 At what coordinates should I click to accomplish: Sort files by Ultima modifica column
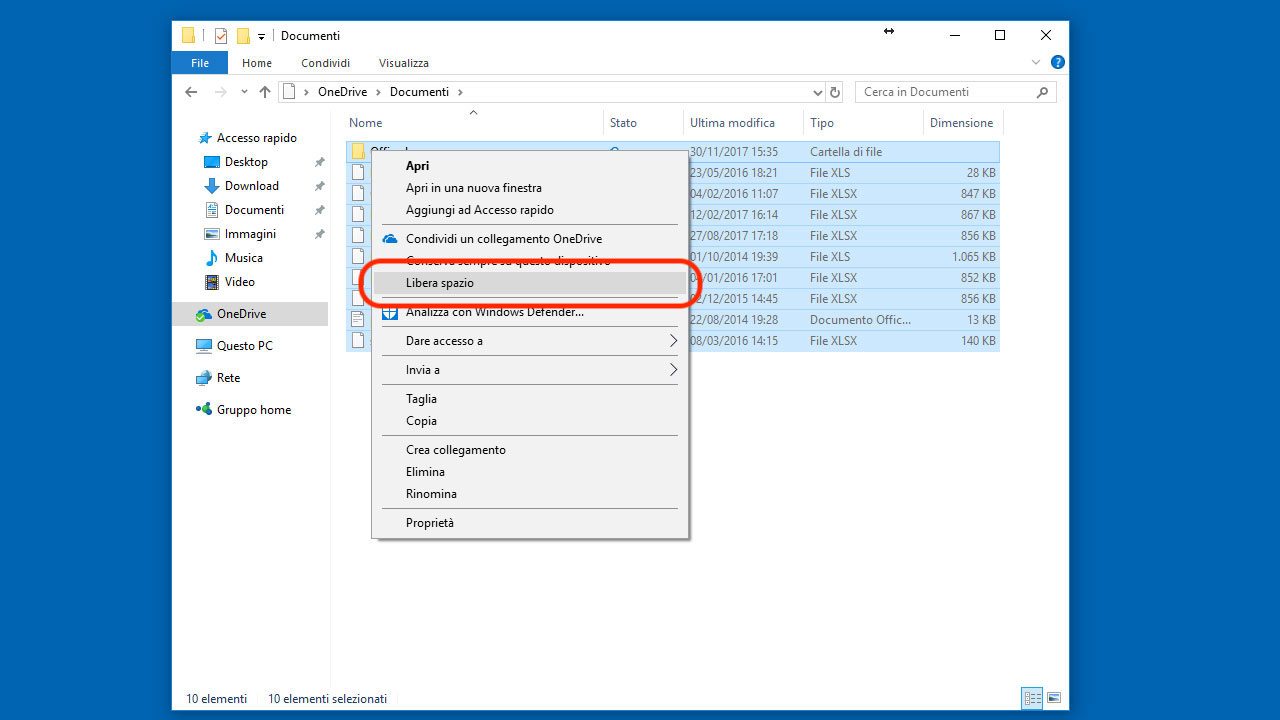732,123
